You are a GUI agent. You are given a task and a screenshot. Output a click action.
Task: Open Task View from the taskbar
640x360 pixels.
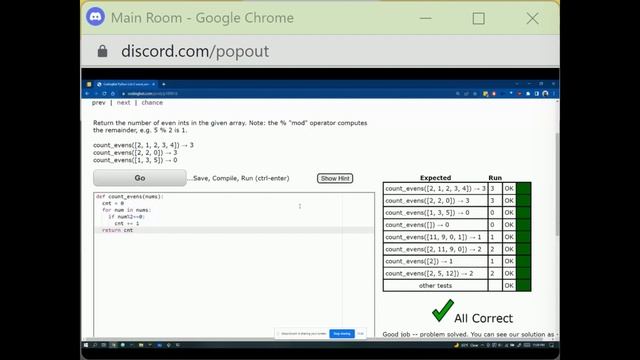click(104, 345)
